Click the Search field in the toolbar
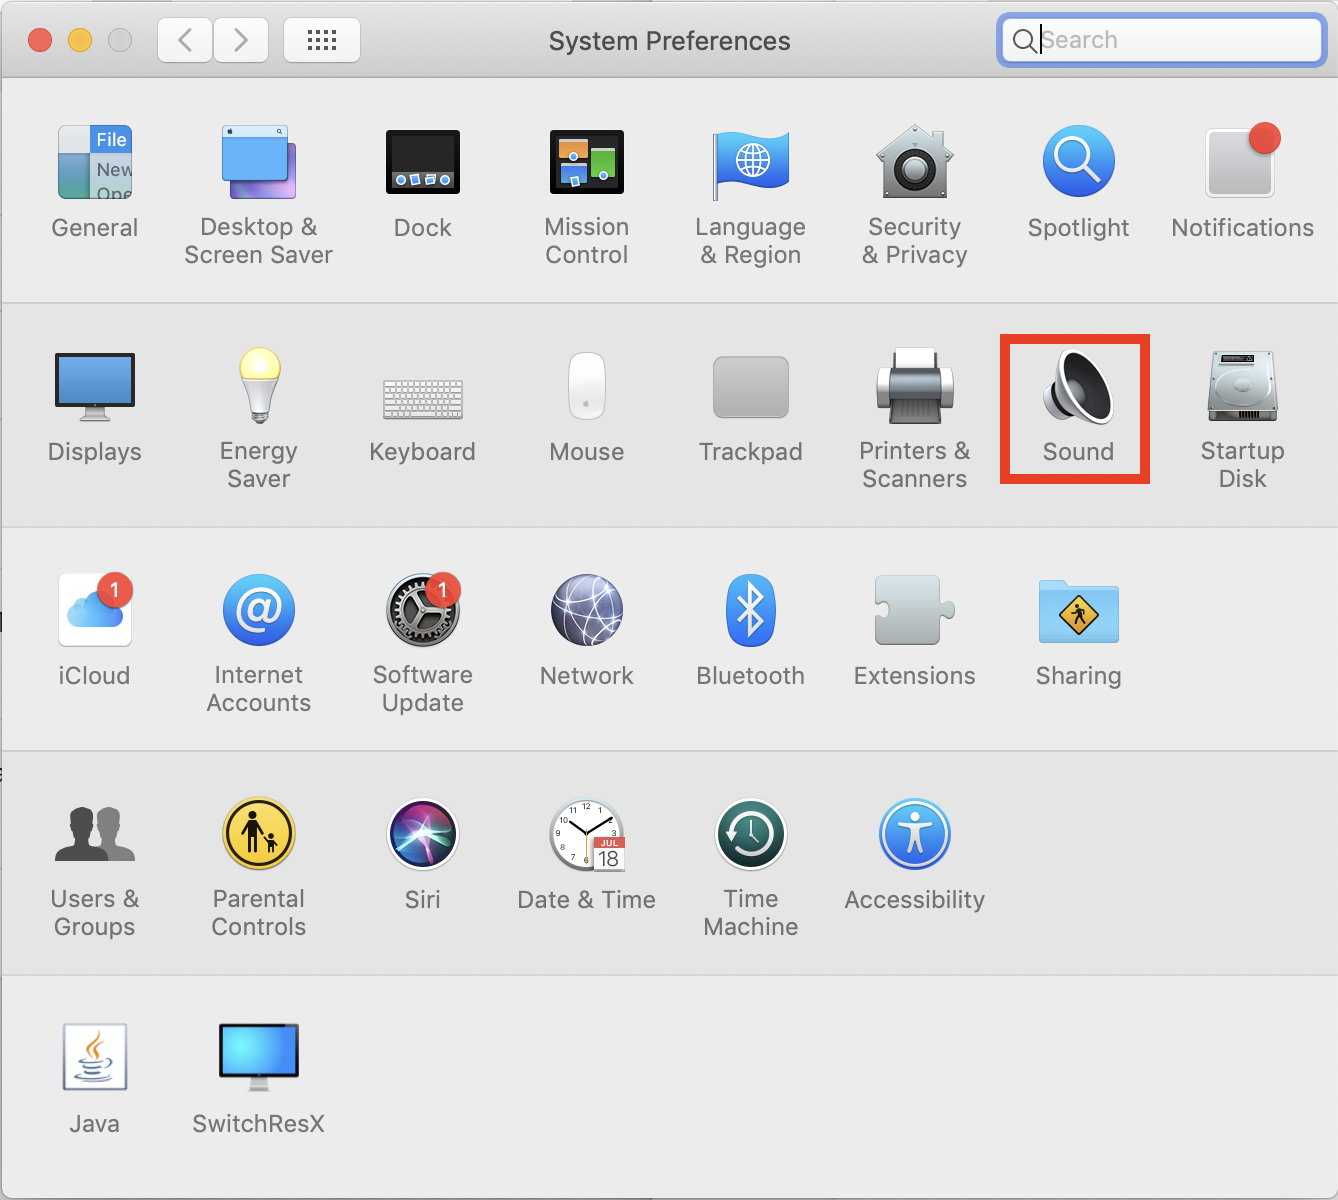The height and width of the screenshot is (1200, 1338). tap(1162, 40)
